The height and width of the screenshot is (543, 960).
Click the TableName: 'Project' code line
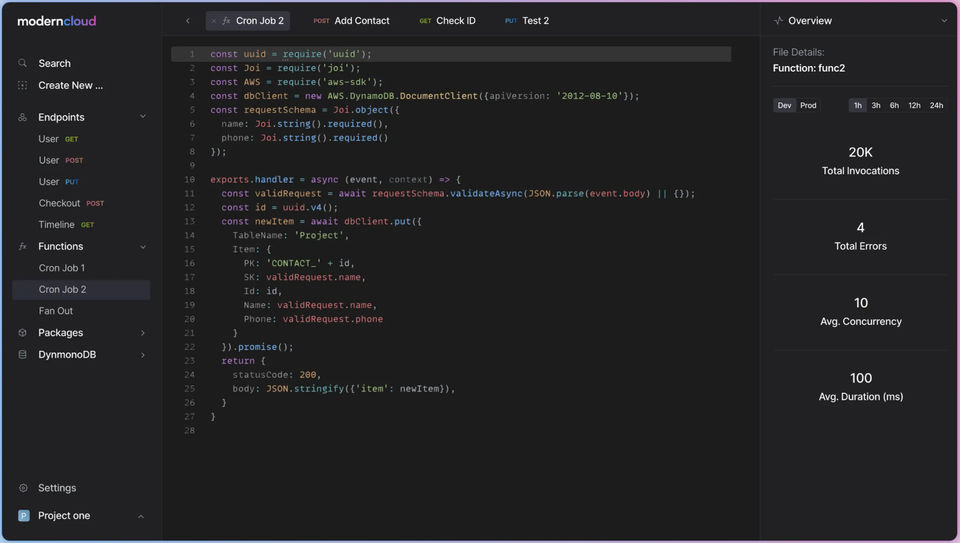(x=291, y=235)
